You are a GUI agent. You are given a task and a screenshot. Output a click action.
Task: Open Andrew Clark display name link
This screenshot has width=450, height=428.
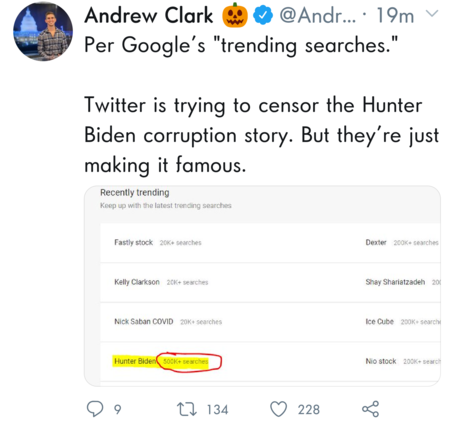[149, 15]
